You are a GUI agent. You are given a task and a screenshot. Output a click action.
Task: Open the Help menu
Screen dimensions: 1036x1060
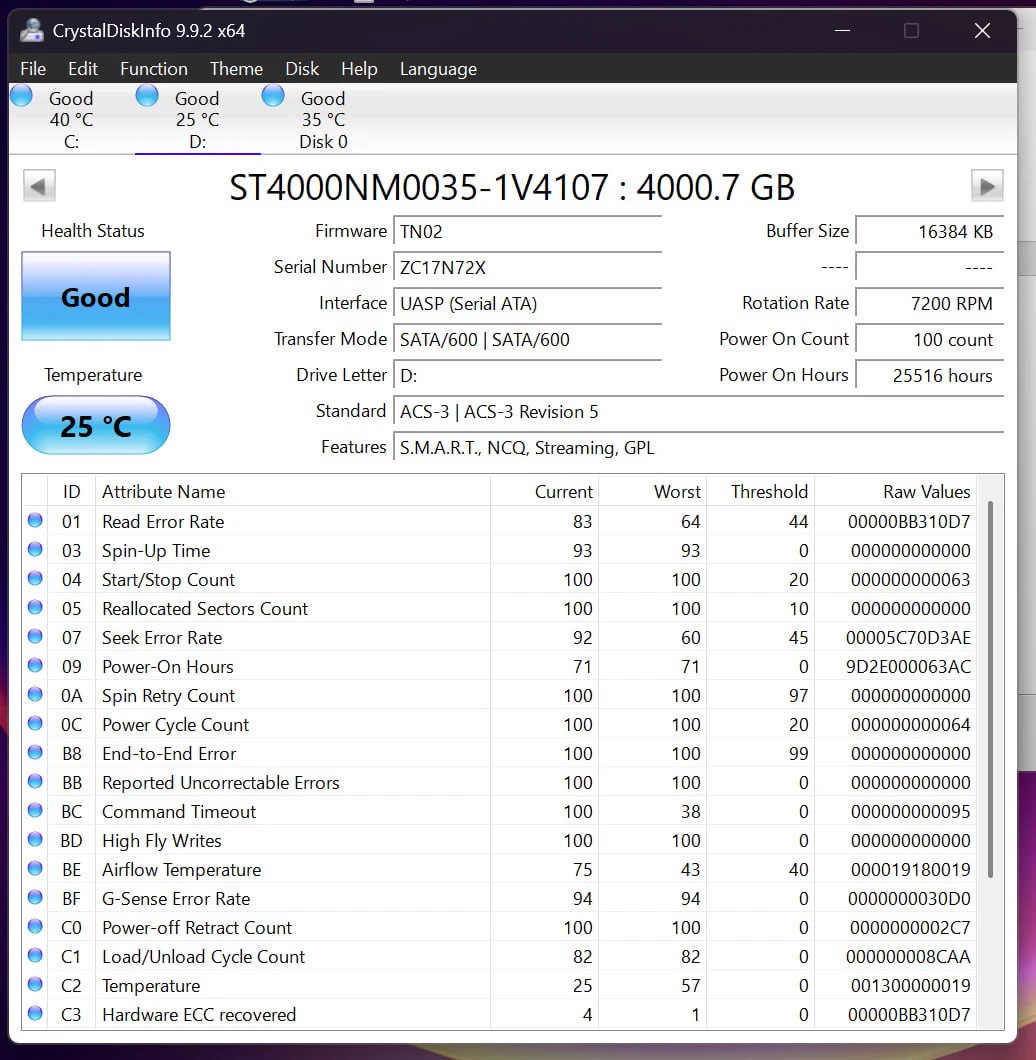[359, 69]
